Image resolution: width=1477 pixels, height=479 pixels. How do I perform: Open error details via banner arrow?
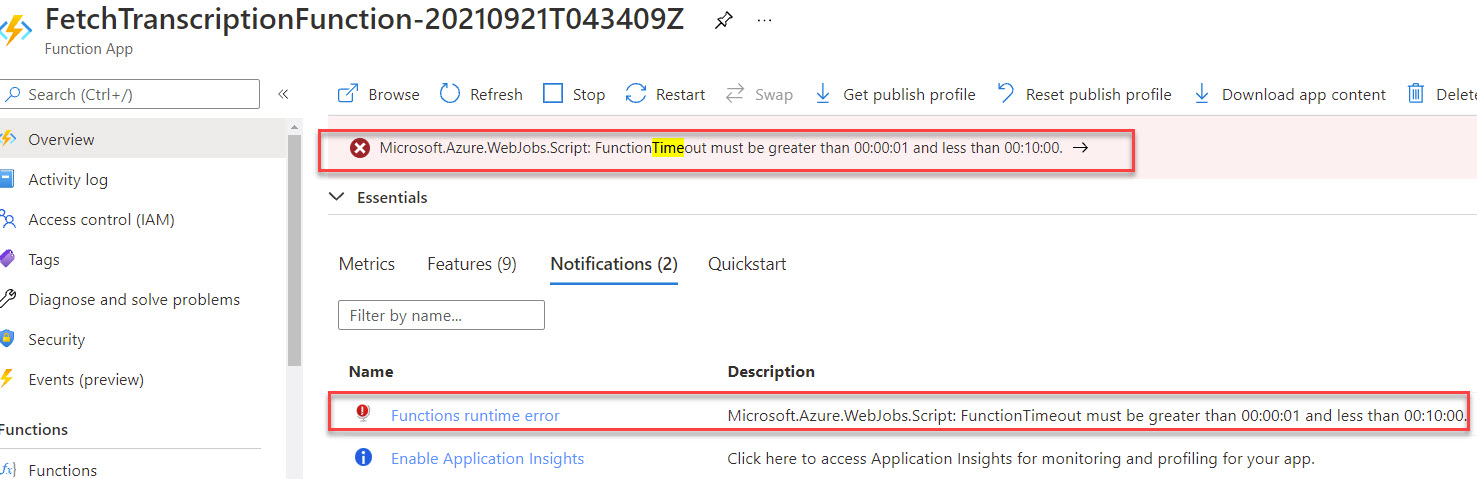point(1080,148)
